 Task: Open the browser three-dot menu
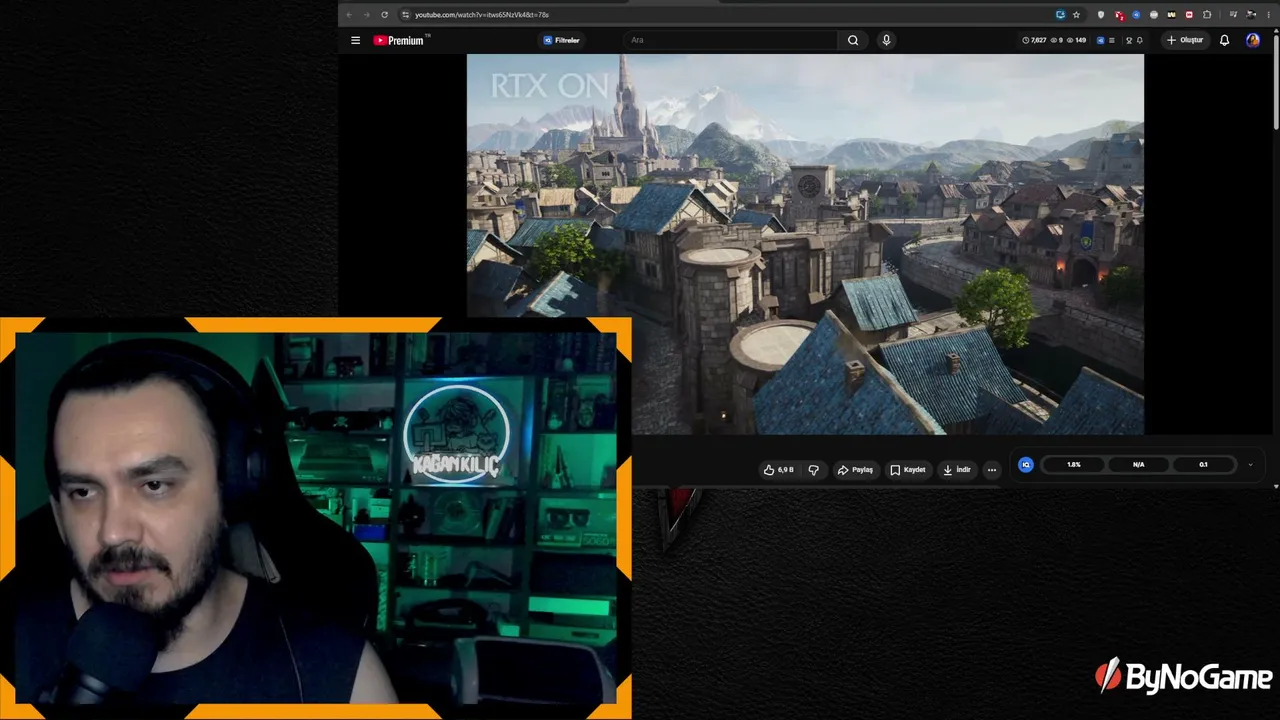pos(1269,15)
